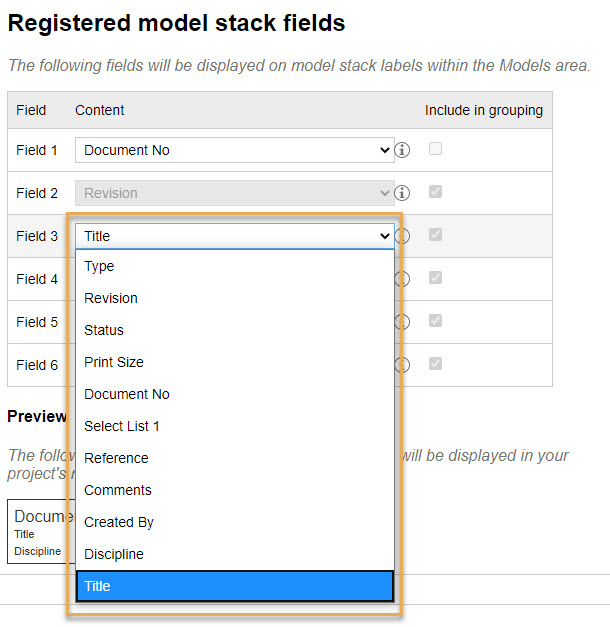Select Status from the dropdown options
Viewport: 610px width, 627px height.
235,330
